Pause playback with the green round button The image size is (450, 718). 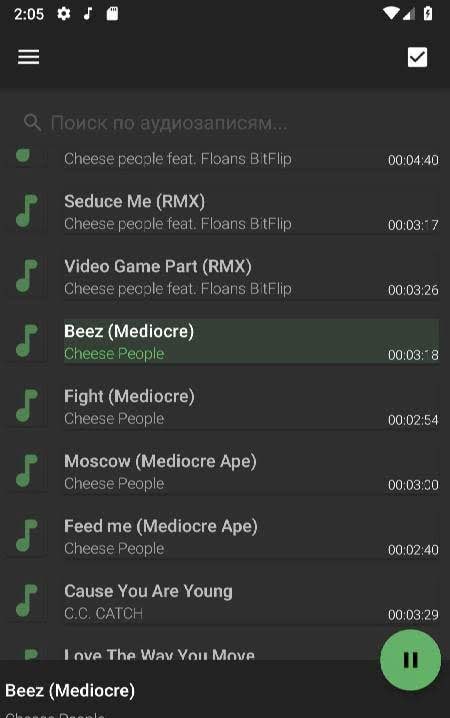pyautogui.click(x=410, y=660)
